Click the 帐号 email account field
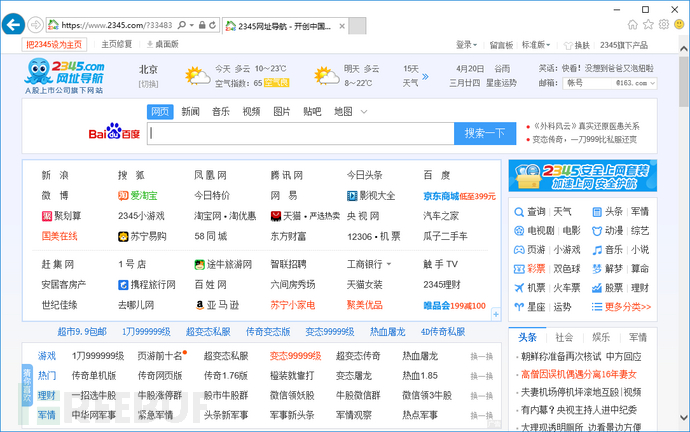 pyautogui.click(x=588, y=83)
